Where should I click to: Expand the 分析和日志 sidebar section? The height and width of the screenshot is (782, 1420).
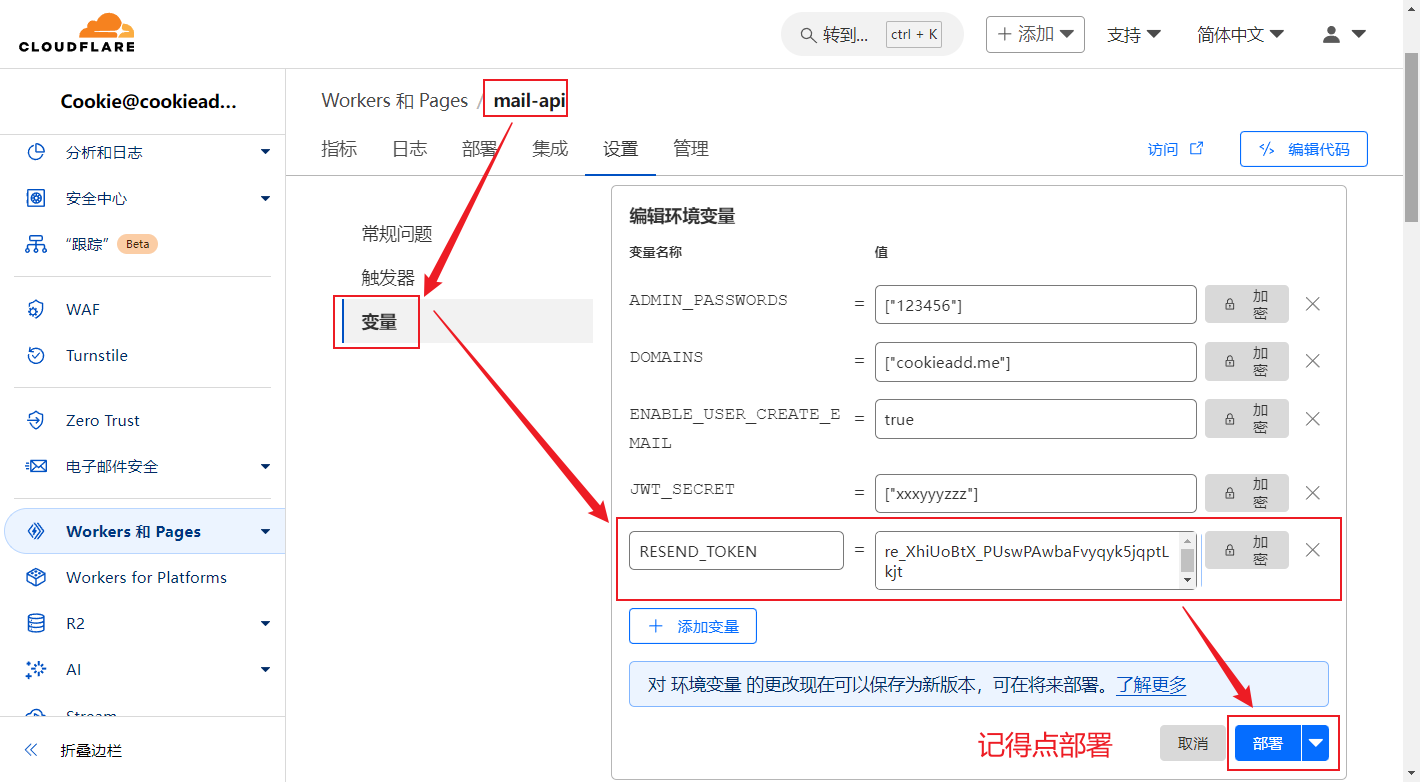(x=265, y=152)
